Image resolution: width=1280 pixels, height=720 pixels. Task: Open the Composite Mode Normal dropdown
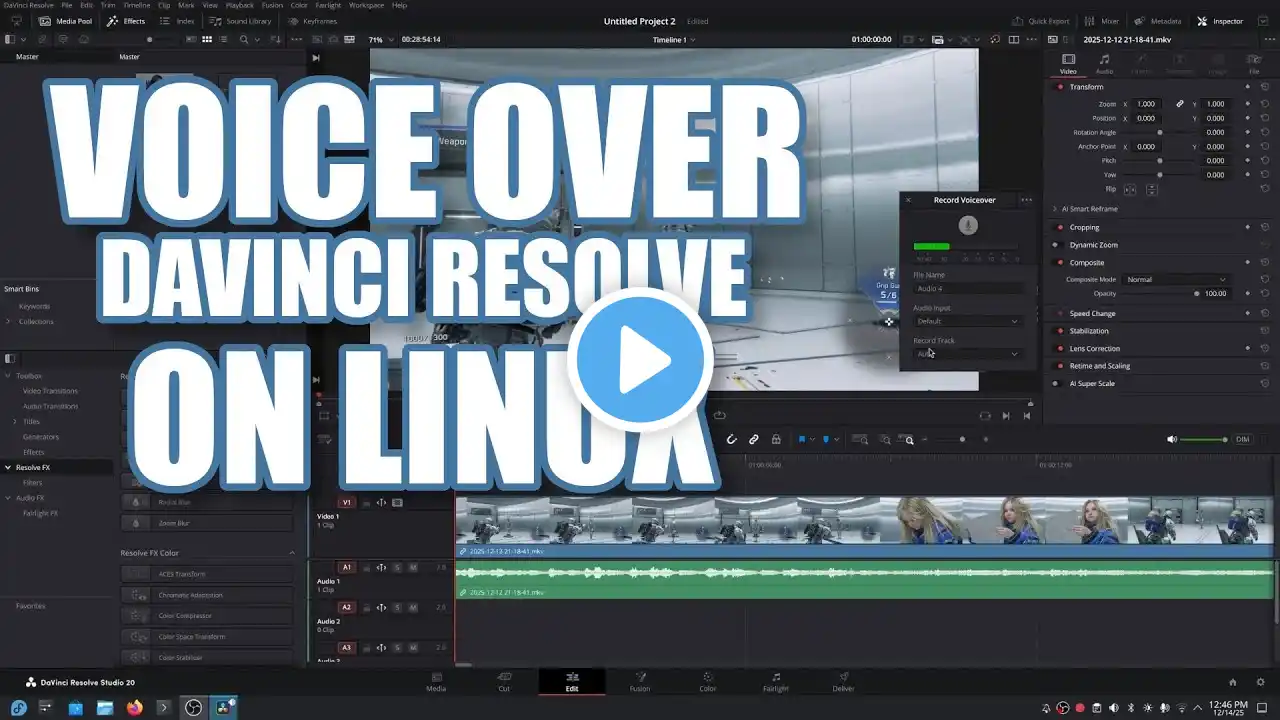pyautogui.click(x=1175, y=279)
